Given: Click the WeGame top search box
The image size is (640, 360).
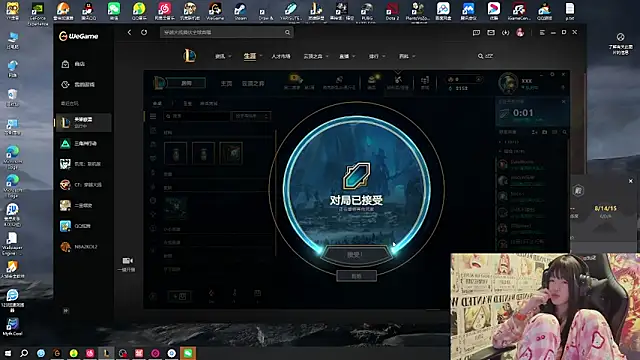Looking at the screenshot, I should (227, 32).
